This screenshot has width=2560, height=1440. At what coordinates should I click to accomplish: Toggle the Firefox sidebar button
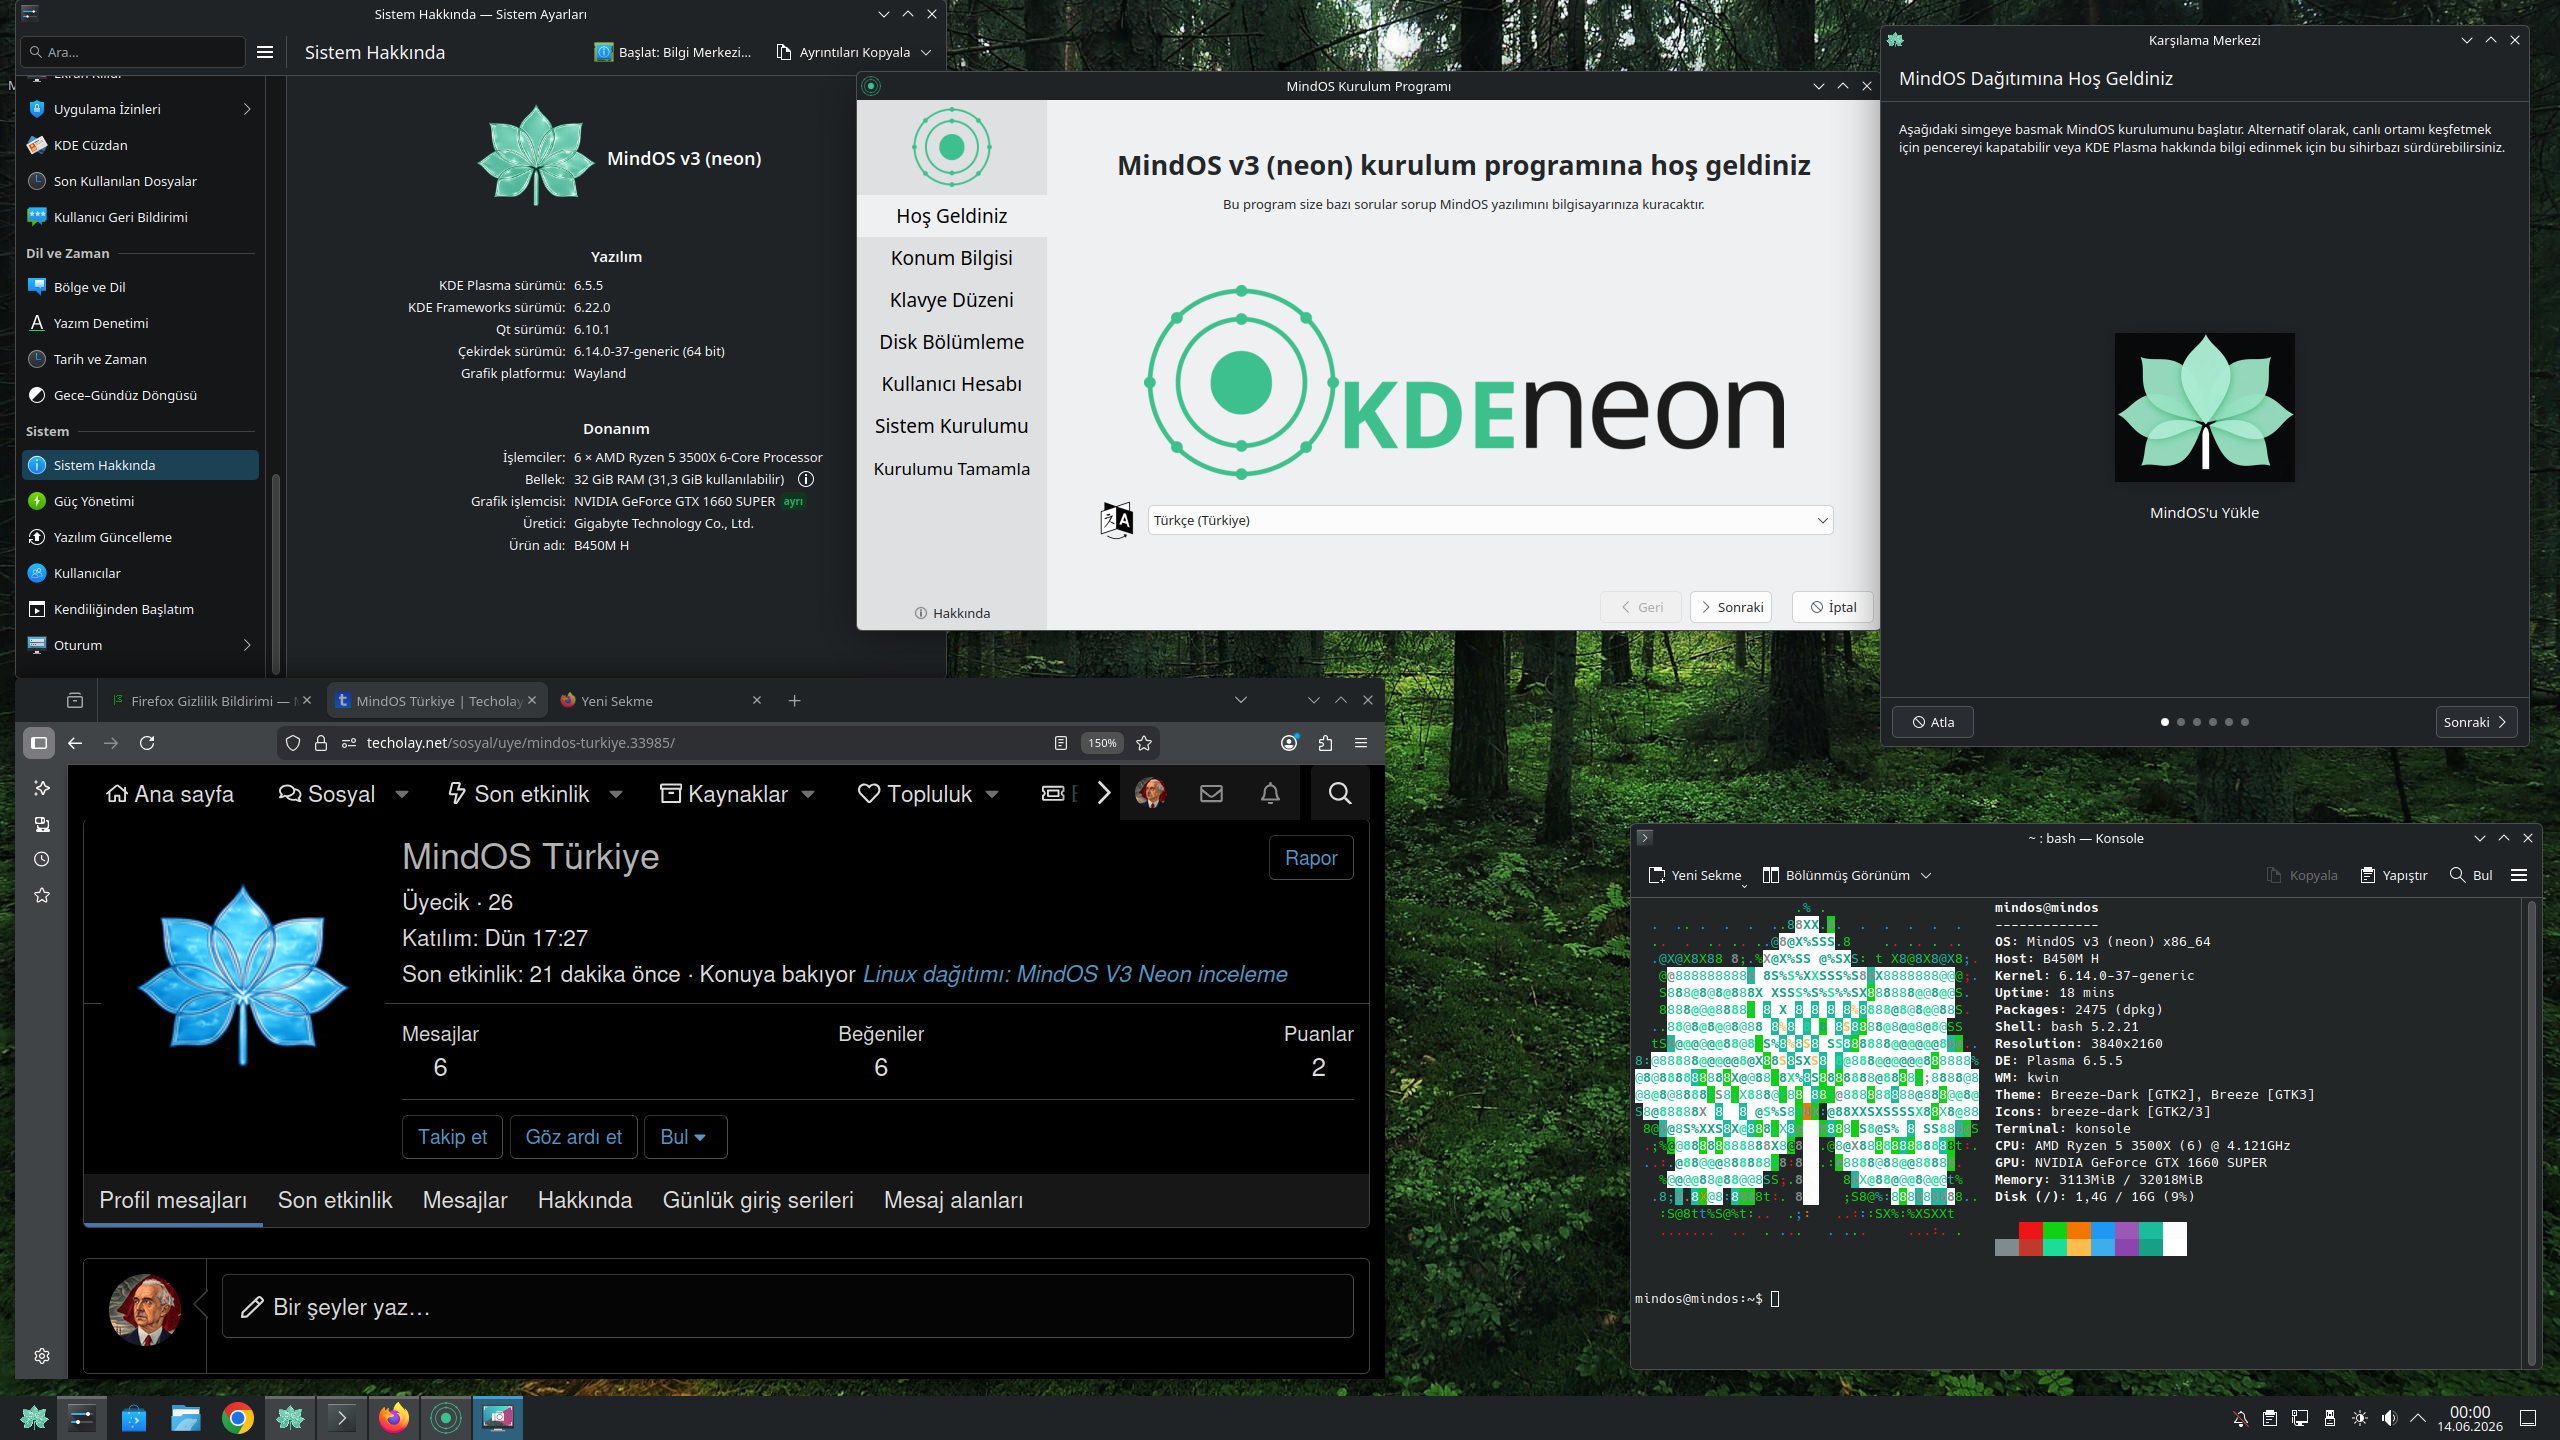tap(39, 743)
